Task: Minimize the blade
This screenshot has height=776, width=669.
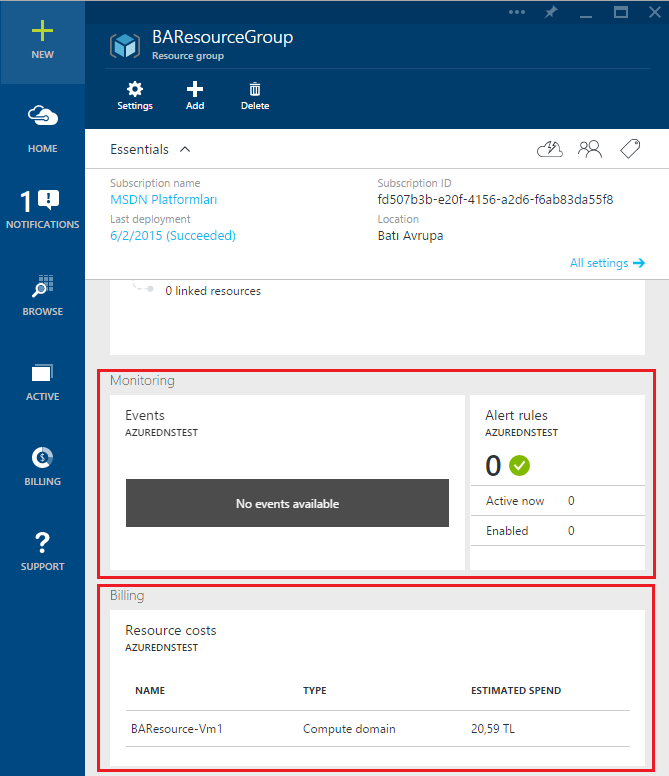Action: point(586,15)
